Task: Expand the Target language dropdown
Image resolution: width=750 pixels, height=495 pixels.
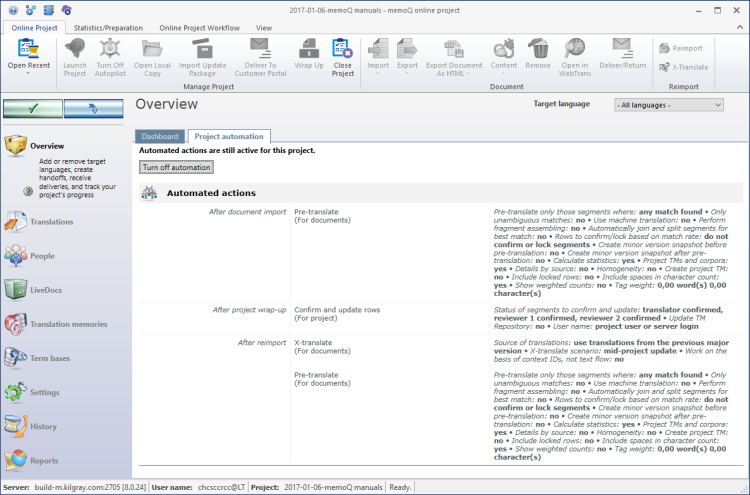Action: pyautogui.click(x=668, y=104)
